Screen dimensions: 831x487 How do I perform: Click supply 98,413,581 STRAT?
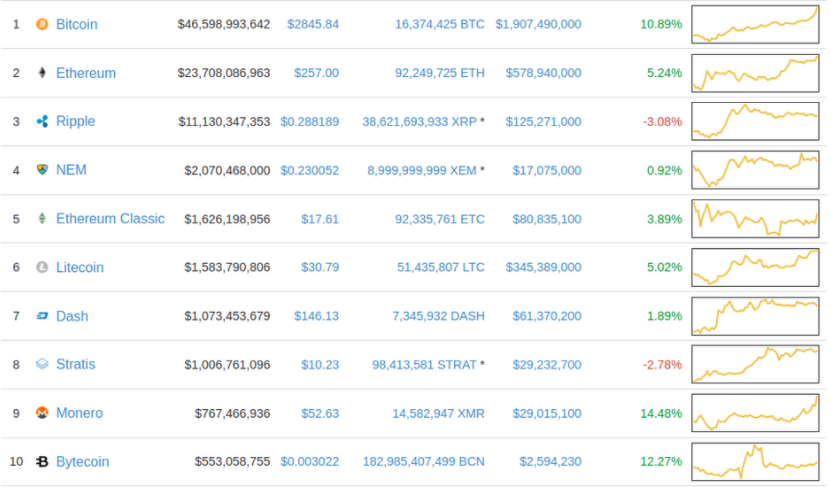tap(425, 365)
